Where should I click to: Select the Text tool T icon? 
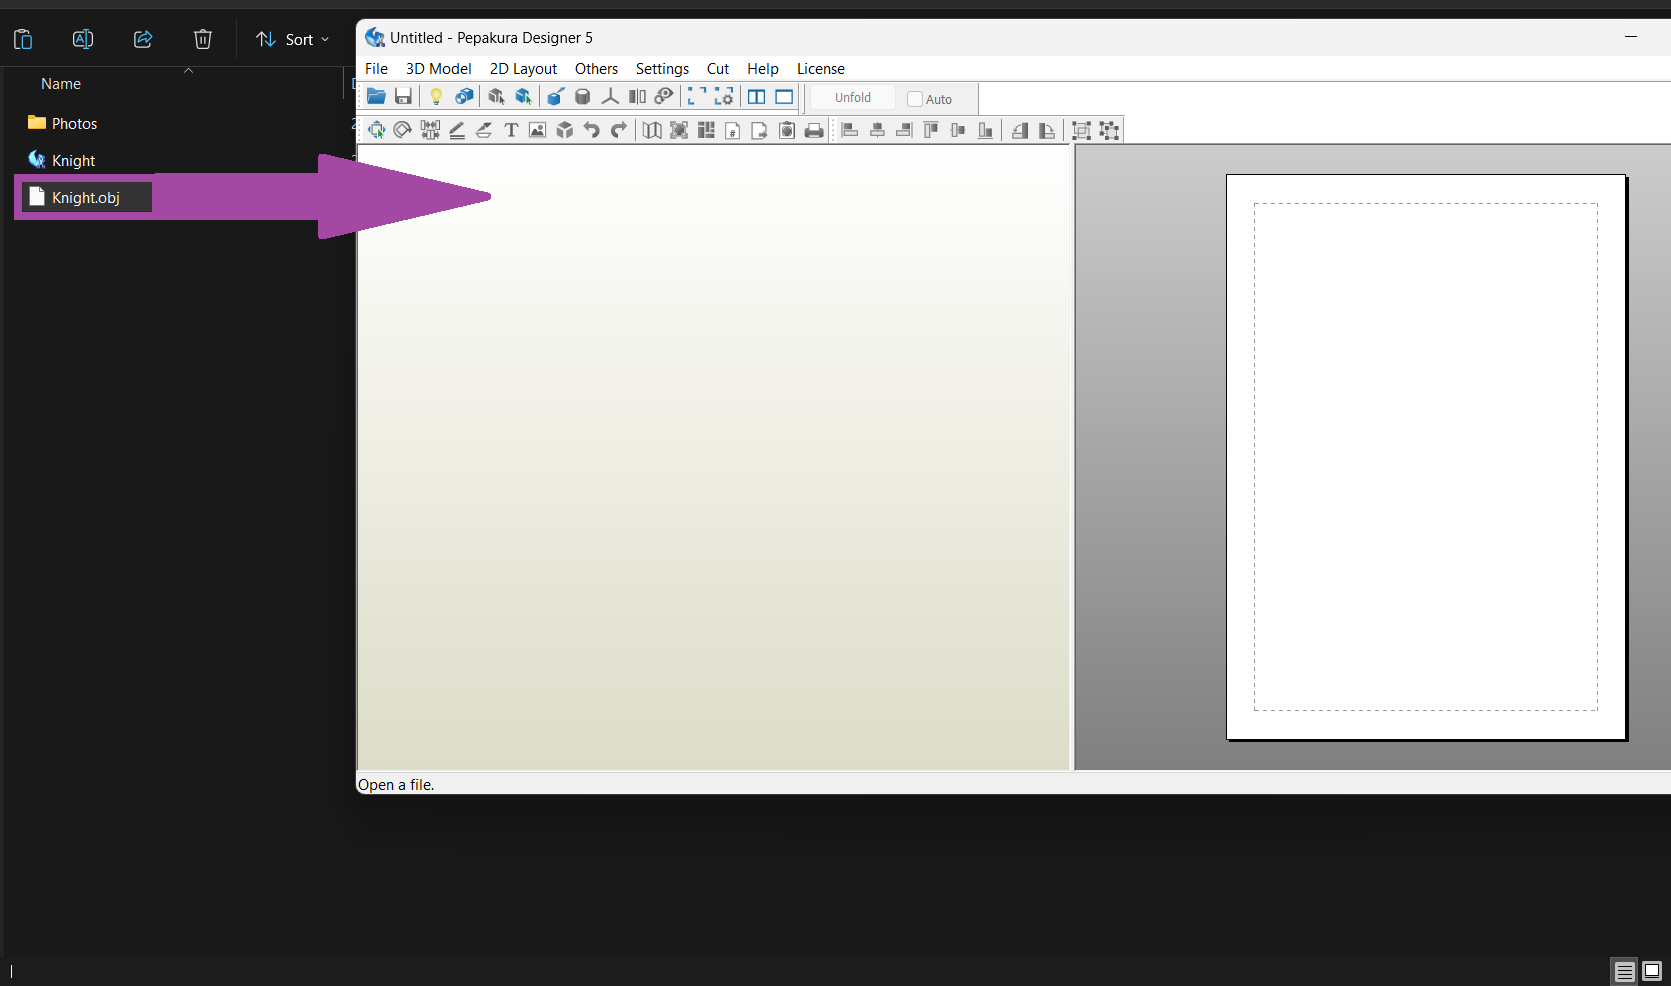(x=511, y=130)
